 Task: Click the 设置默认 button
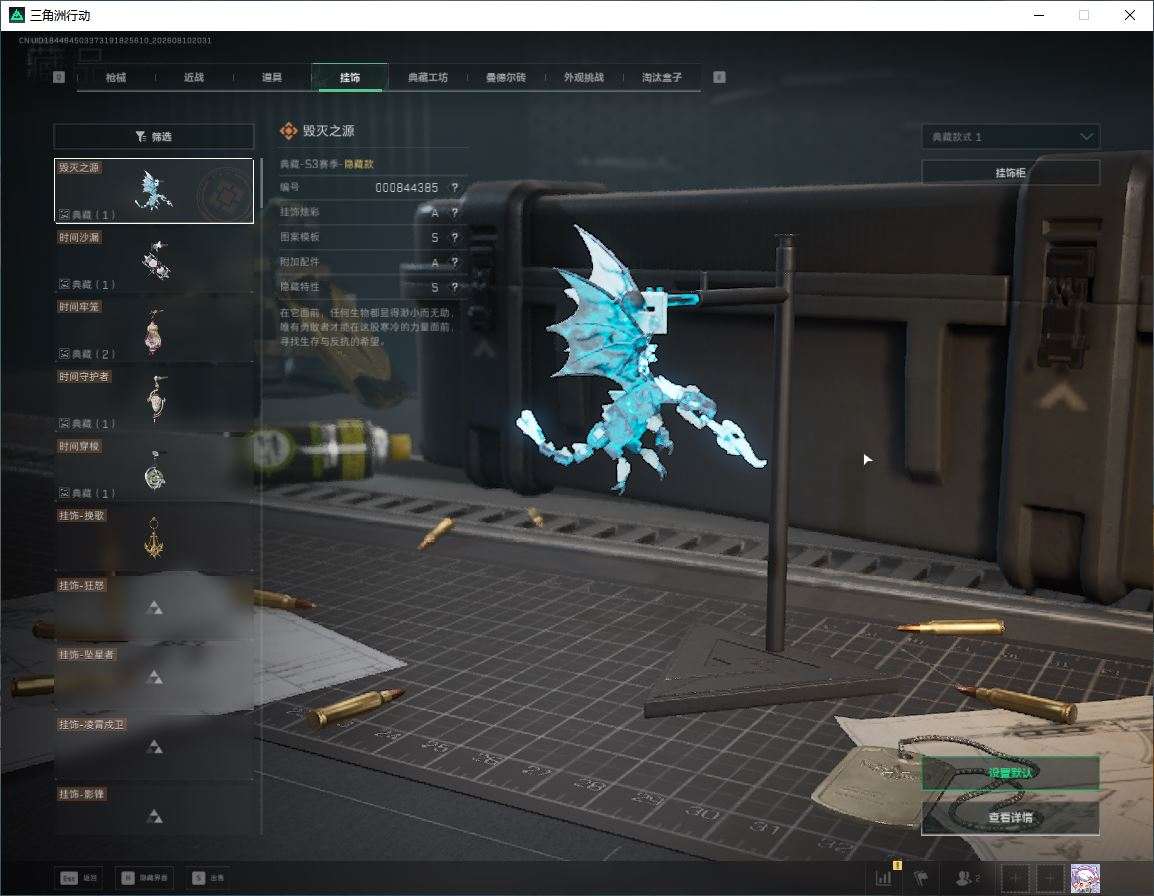click(1010, 773)
